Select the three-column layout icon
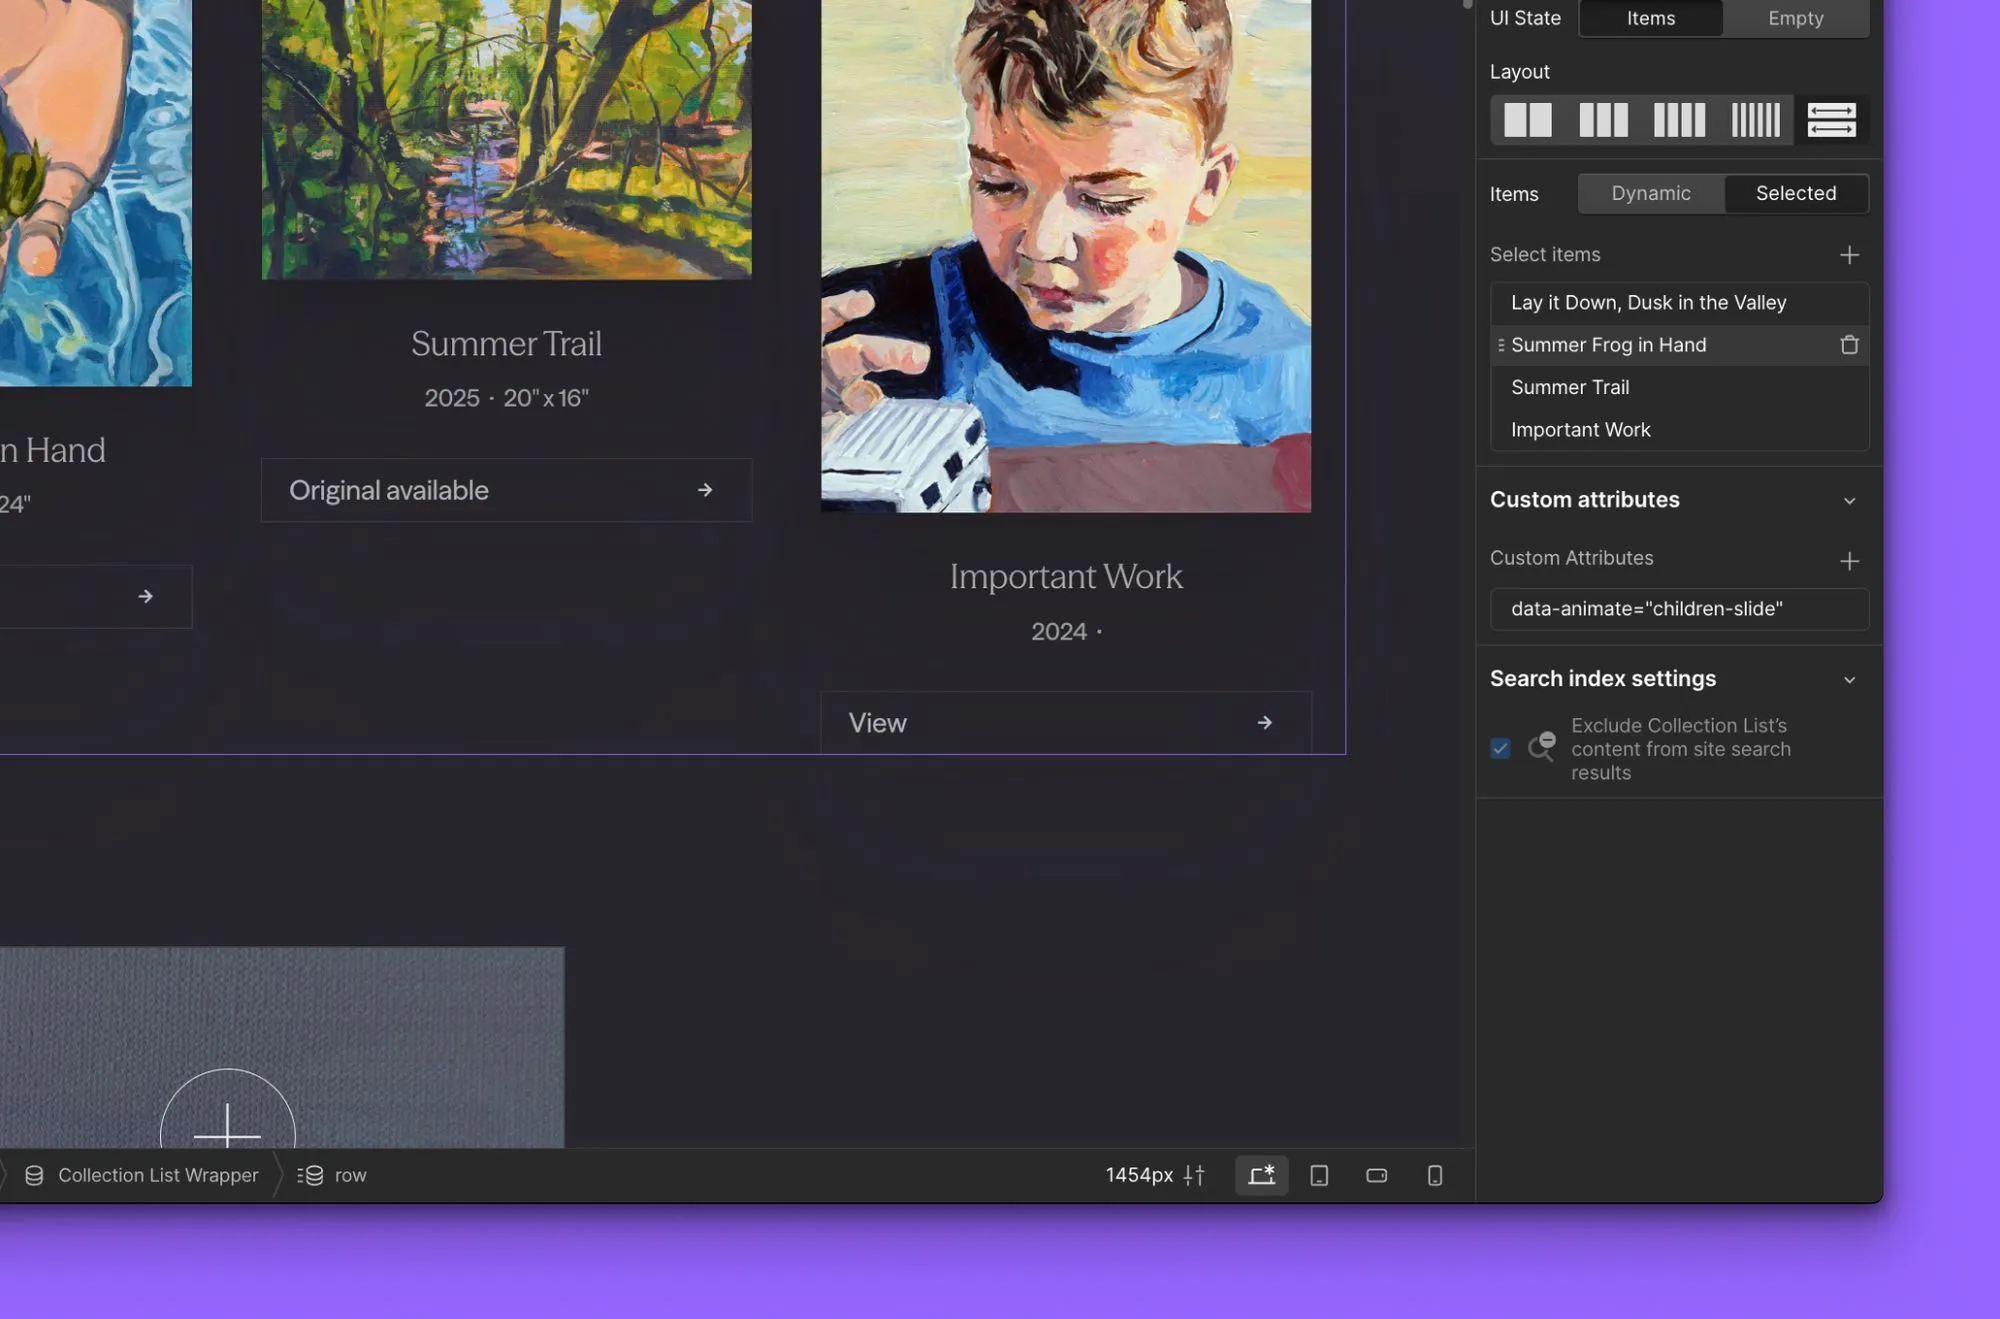This screenshot has height=1319, width=2000. tap(1603, 120)
